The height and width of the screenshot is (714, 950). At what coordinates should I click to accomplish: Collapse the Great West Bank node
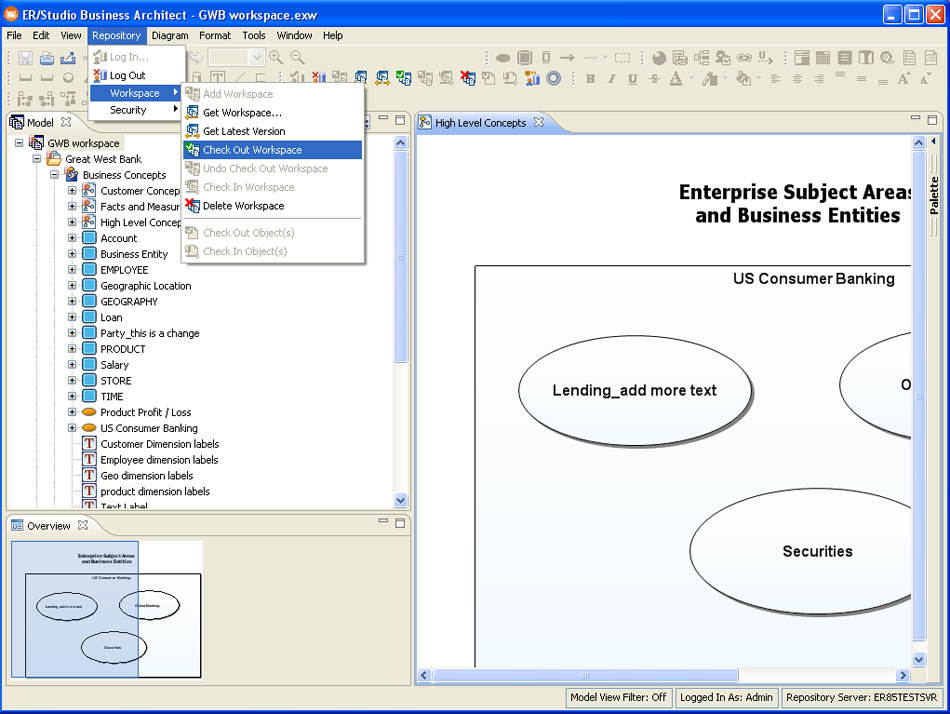[x=37, y=159]
